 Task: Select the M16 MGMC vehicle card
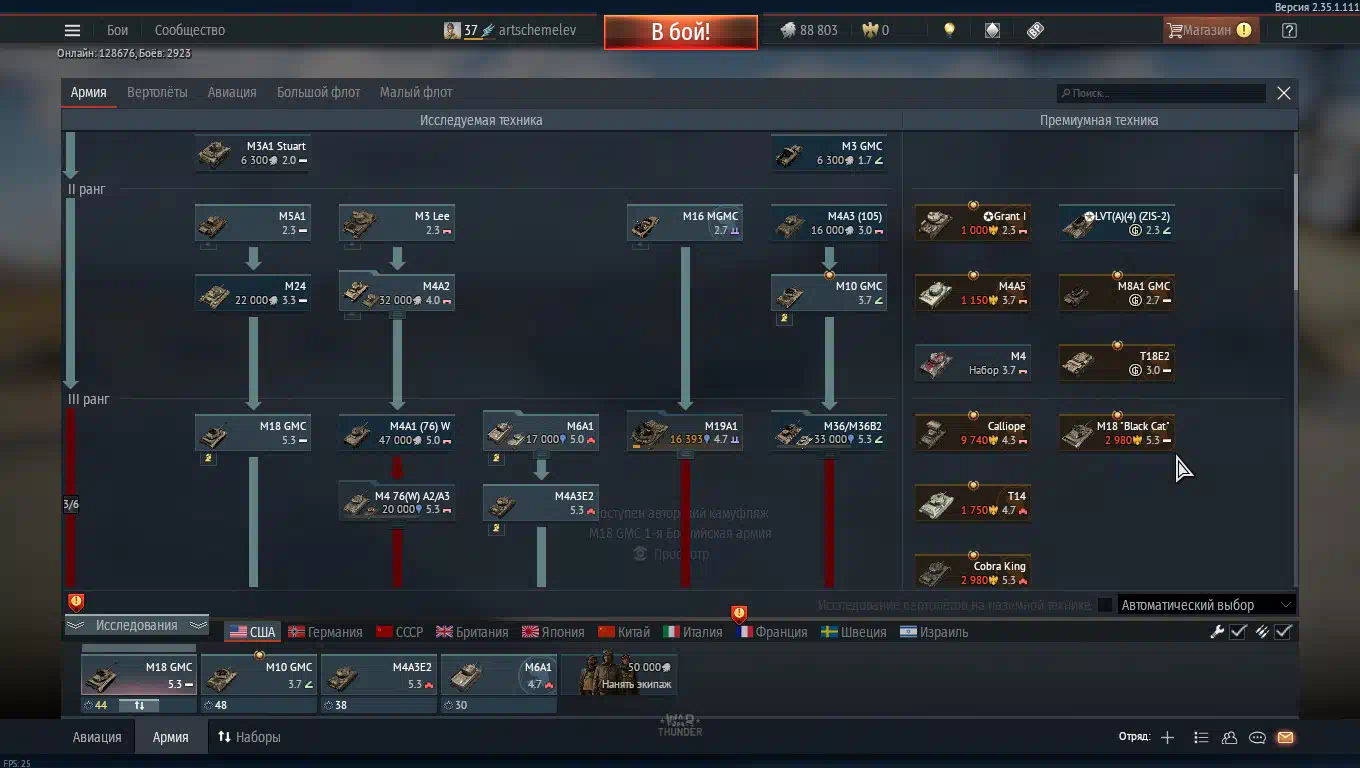[685, 223]
